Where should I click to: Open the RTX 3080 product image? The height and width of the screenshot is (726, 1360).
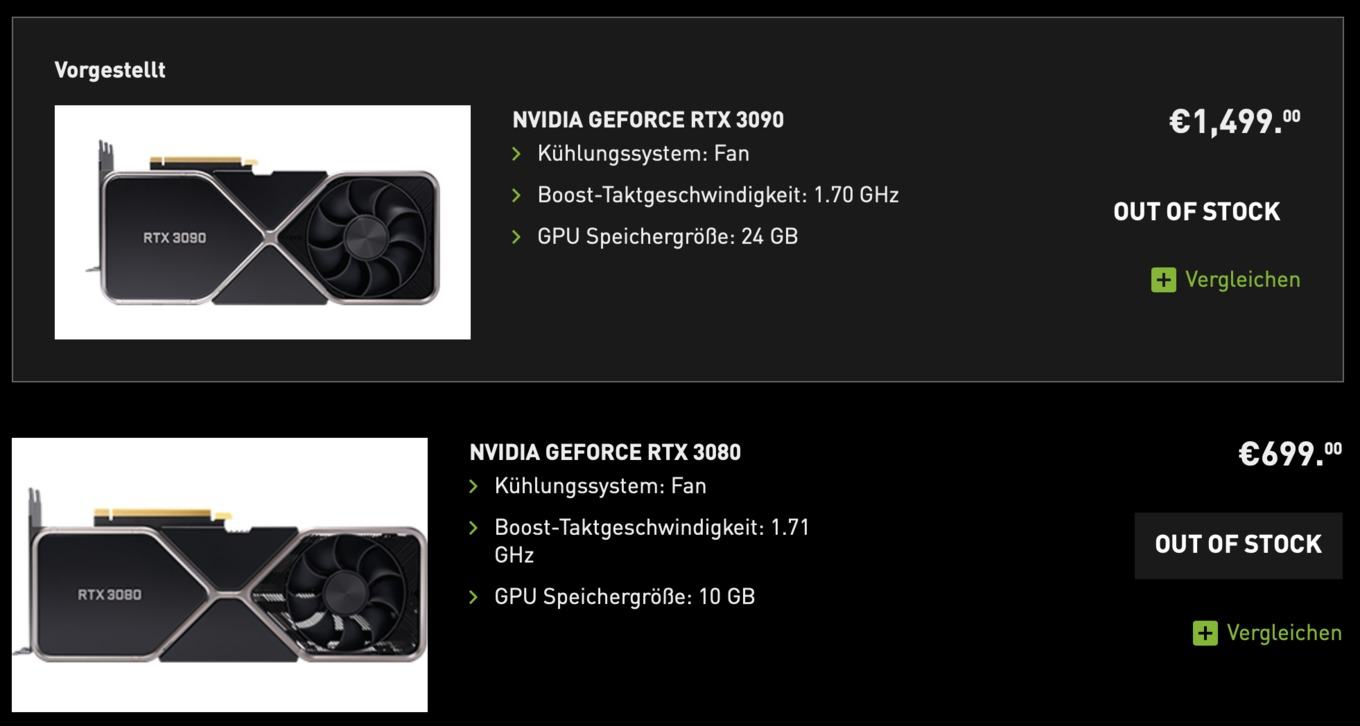[220, 575]
